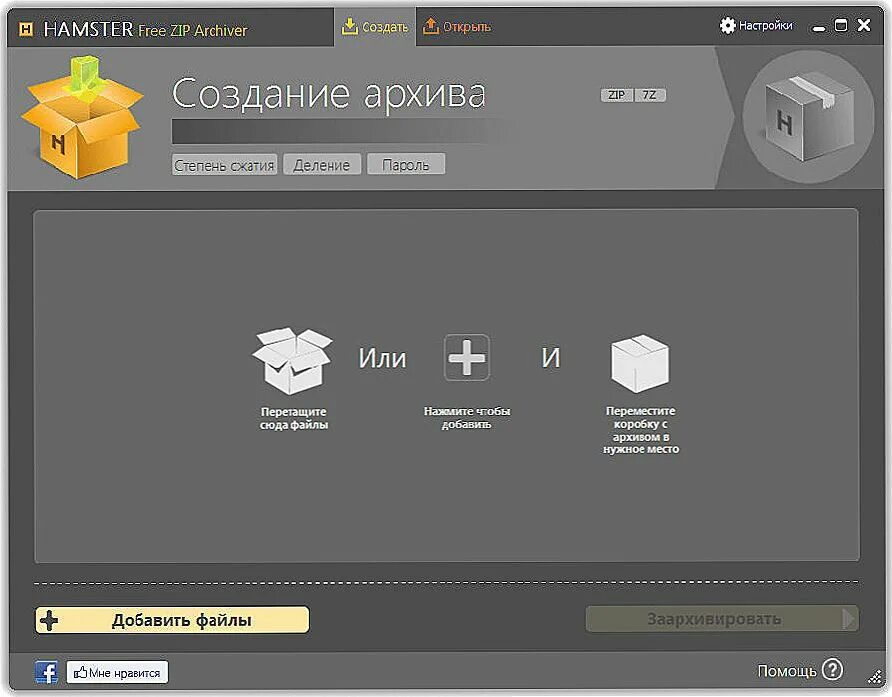The image size is (892, 697).
Task: Open Степень сжатия options
Action: point(224,165)
